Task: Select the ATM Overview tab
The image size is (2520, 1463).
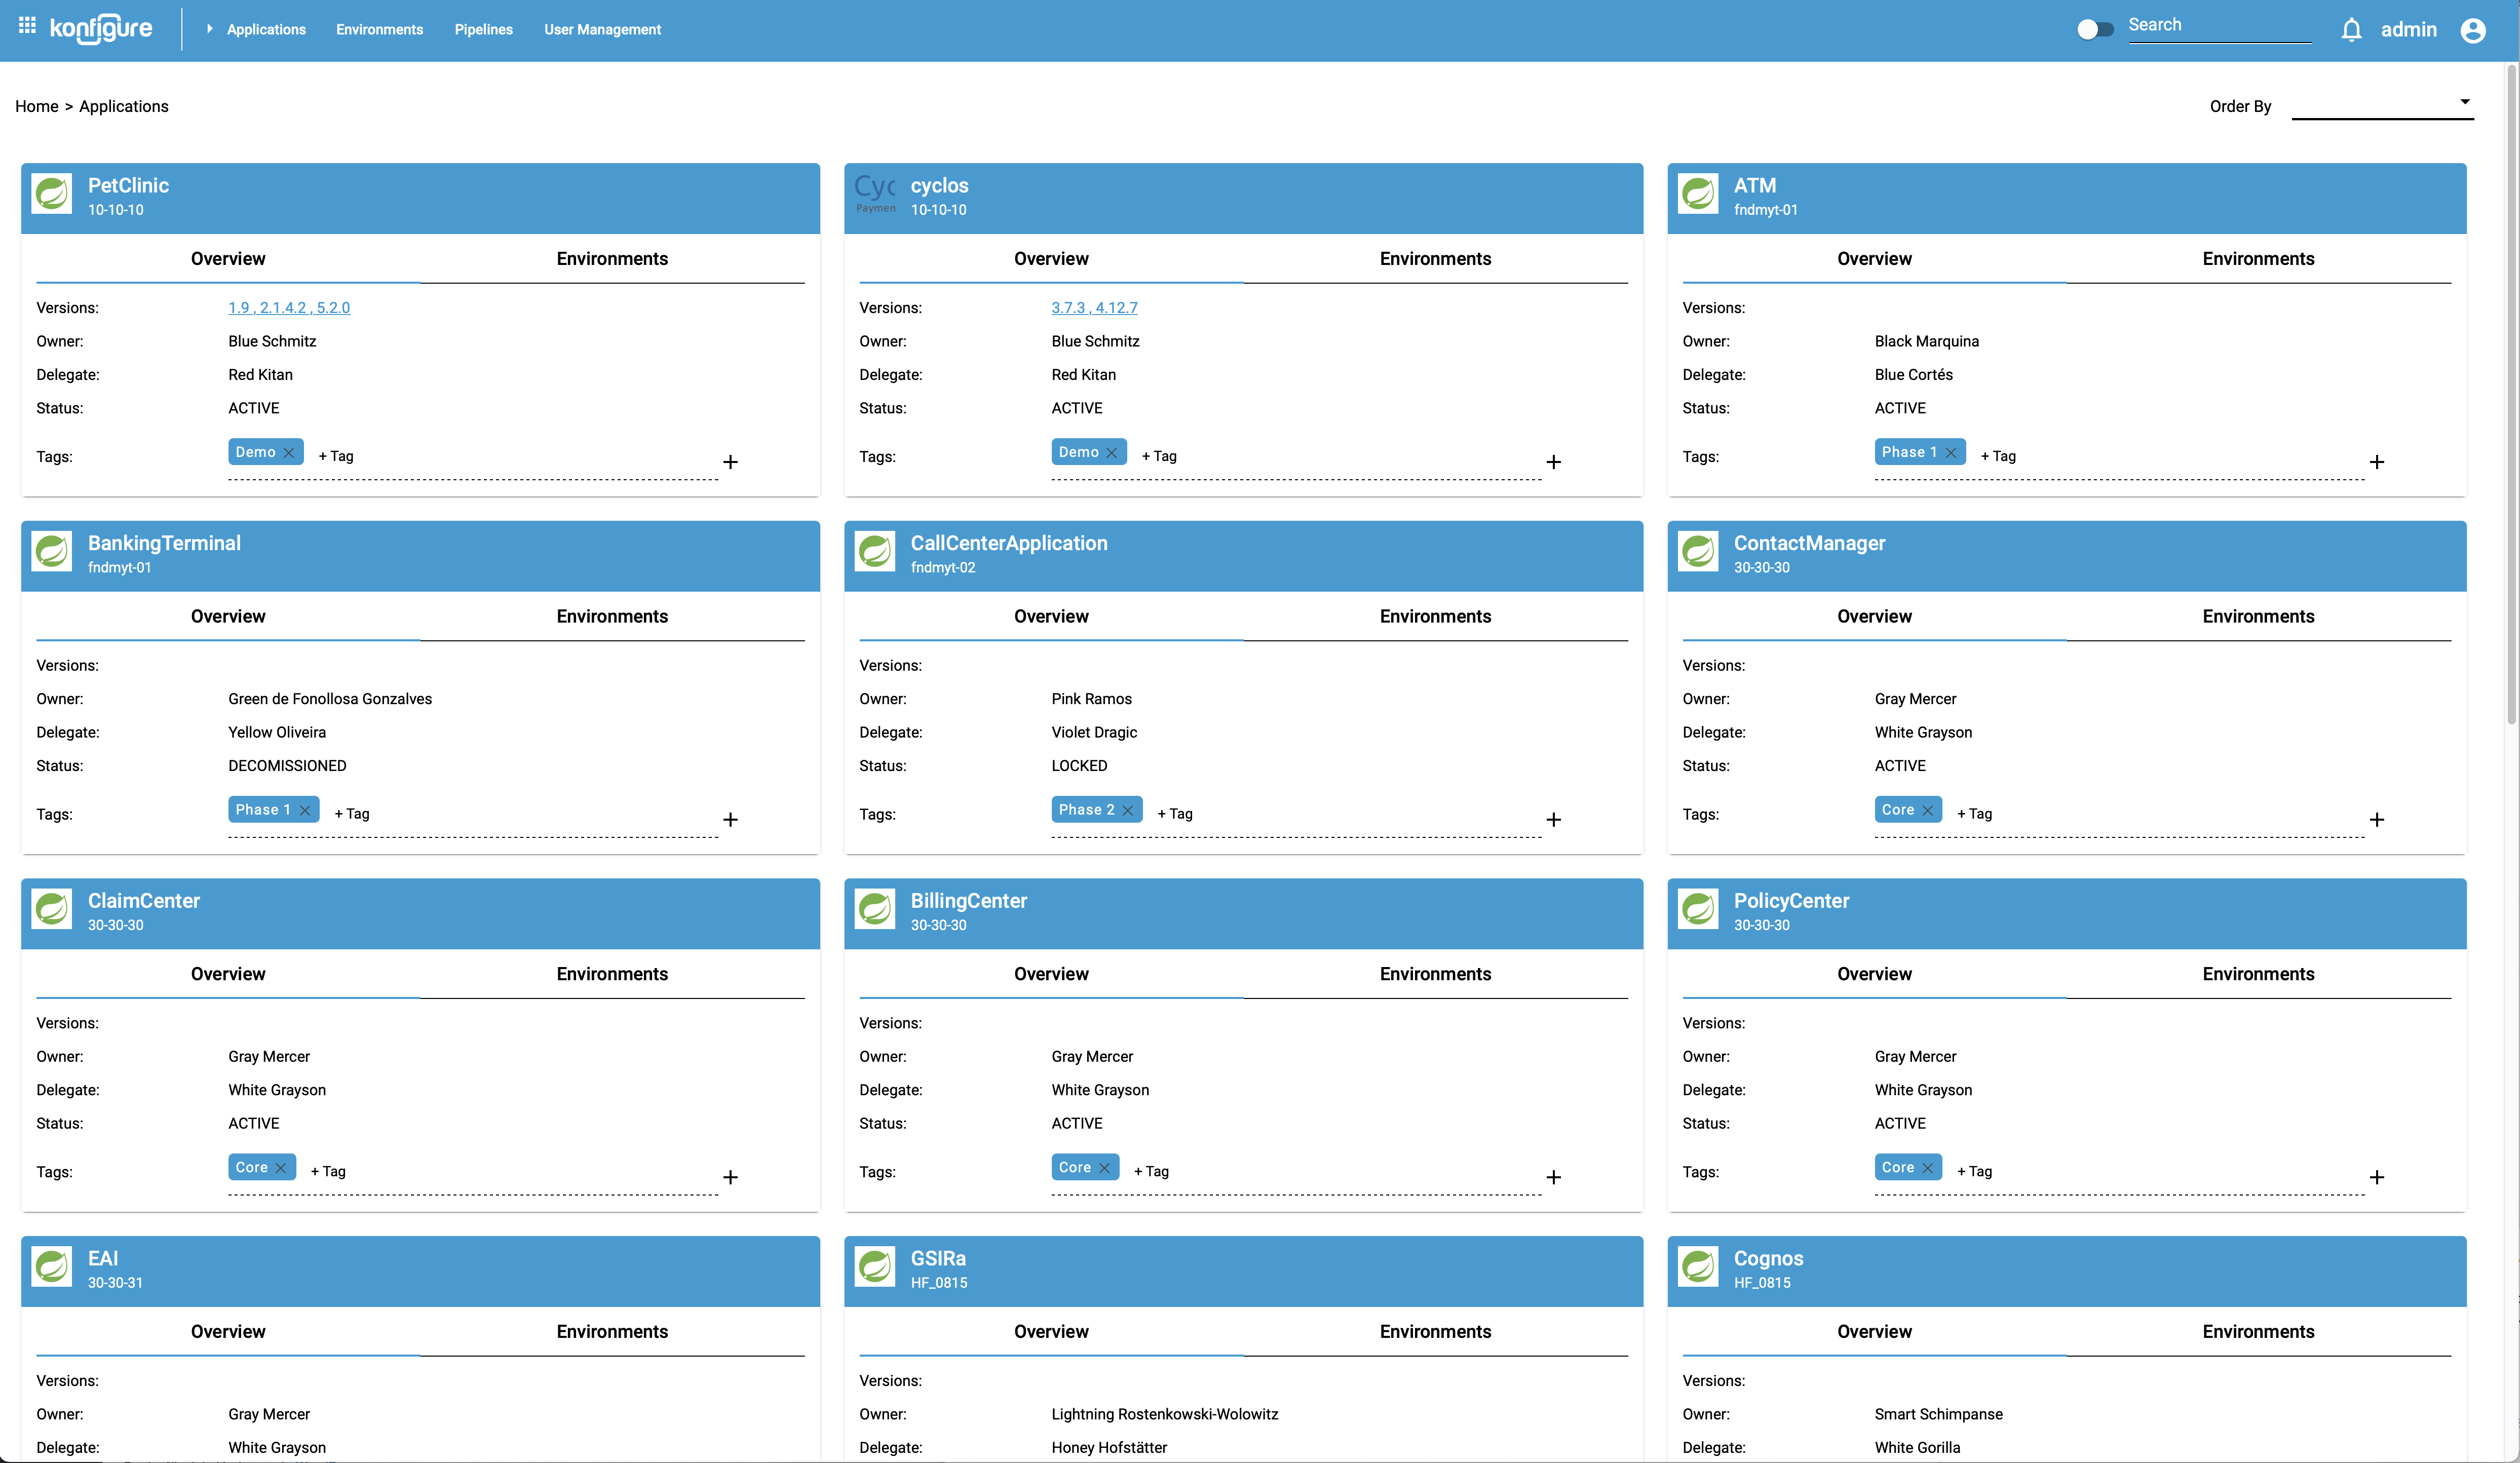Action: tap(1874, 259)
